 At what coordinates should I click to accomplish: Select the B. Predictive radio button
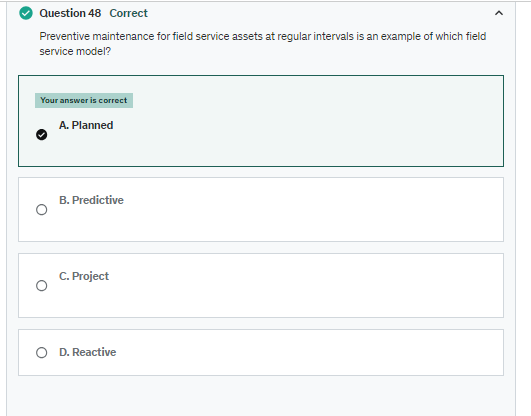[x=42, y=210]
